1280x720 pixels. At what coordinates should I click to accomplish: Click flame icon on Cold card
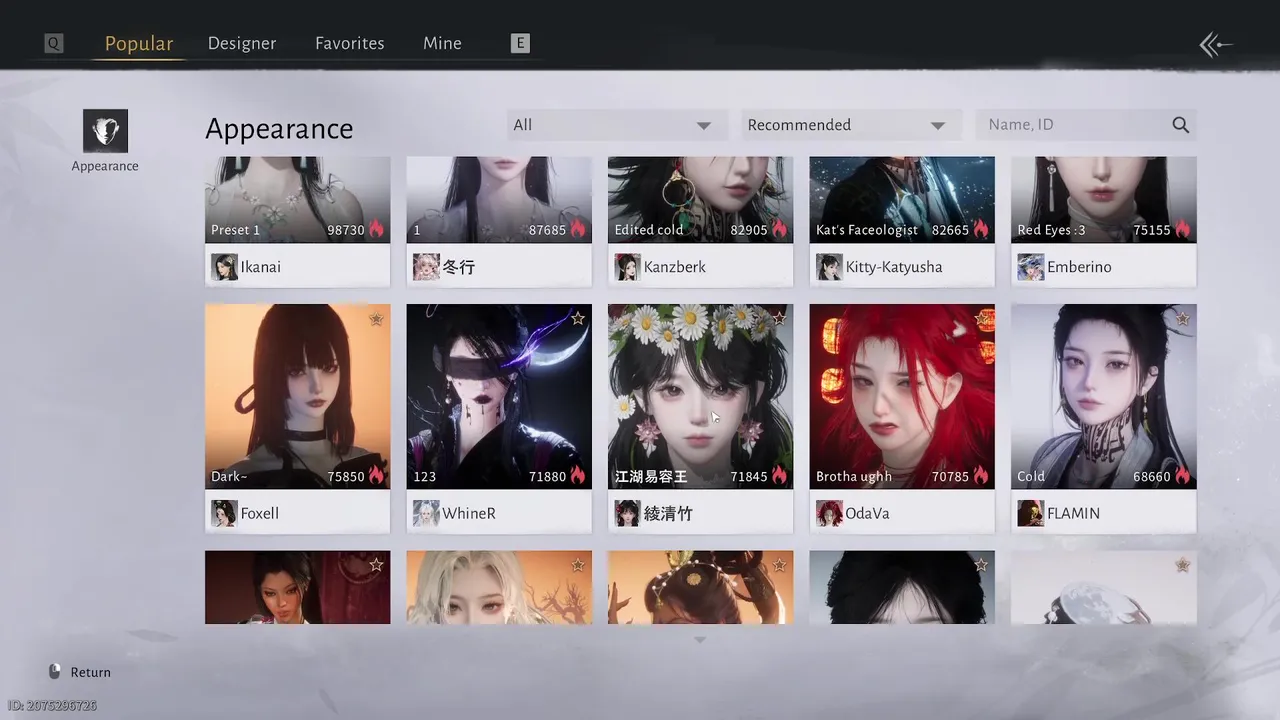pyautogui.click(x=1183, y=476)
